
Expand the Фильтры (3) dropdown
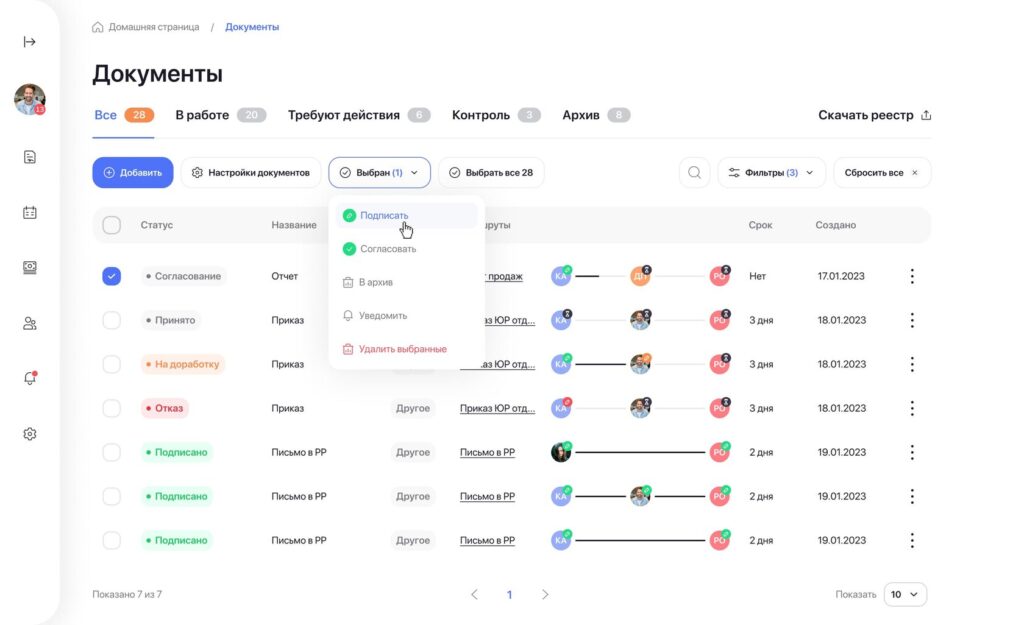(x=771, y=173)
